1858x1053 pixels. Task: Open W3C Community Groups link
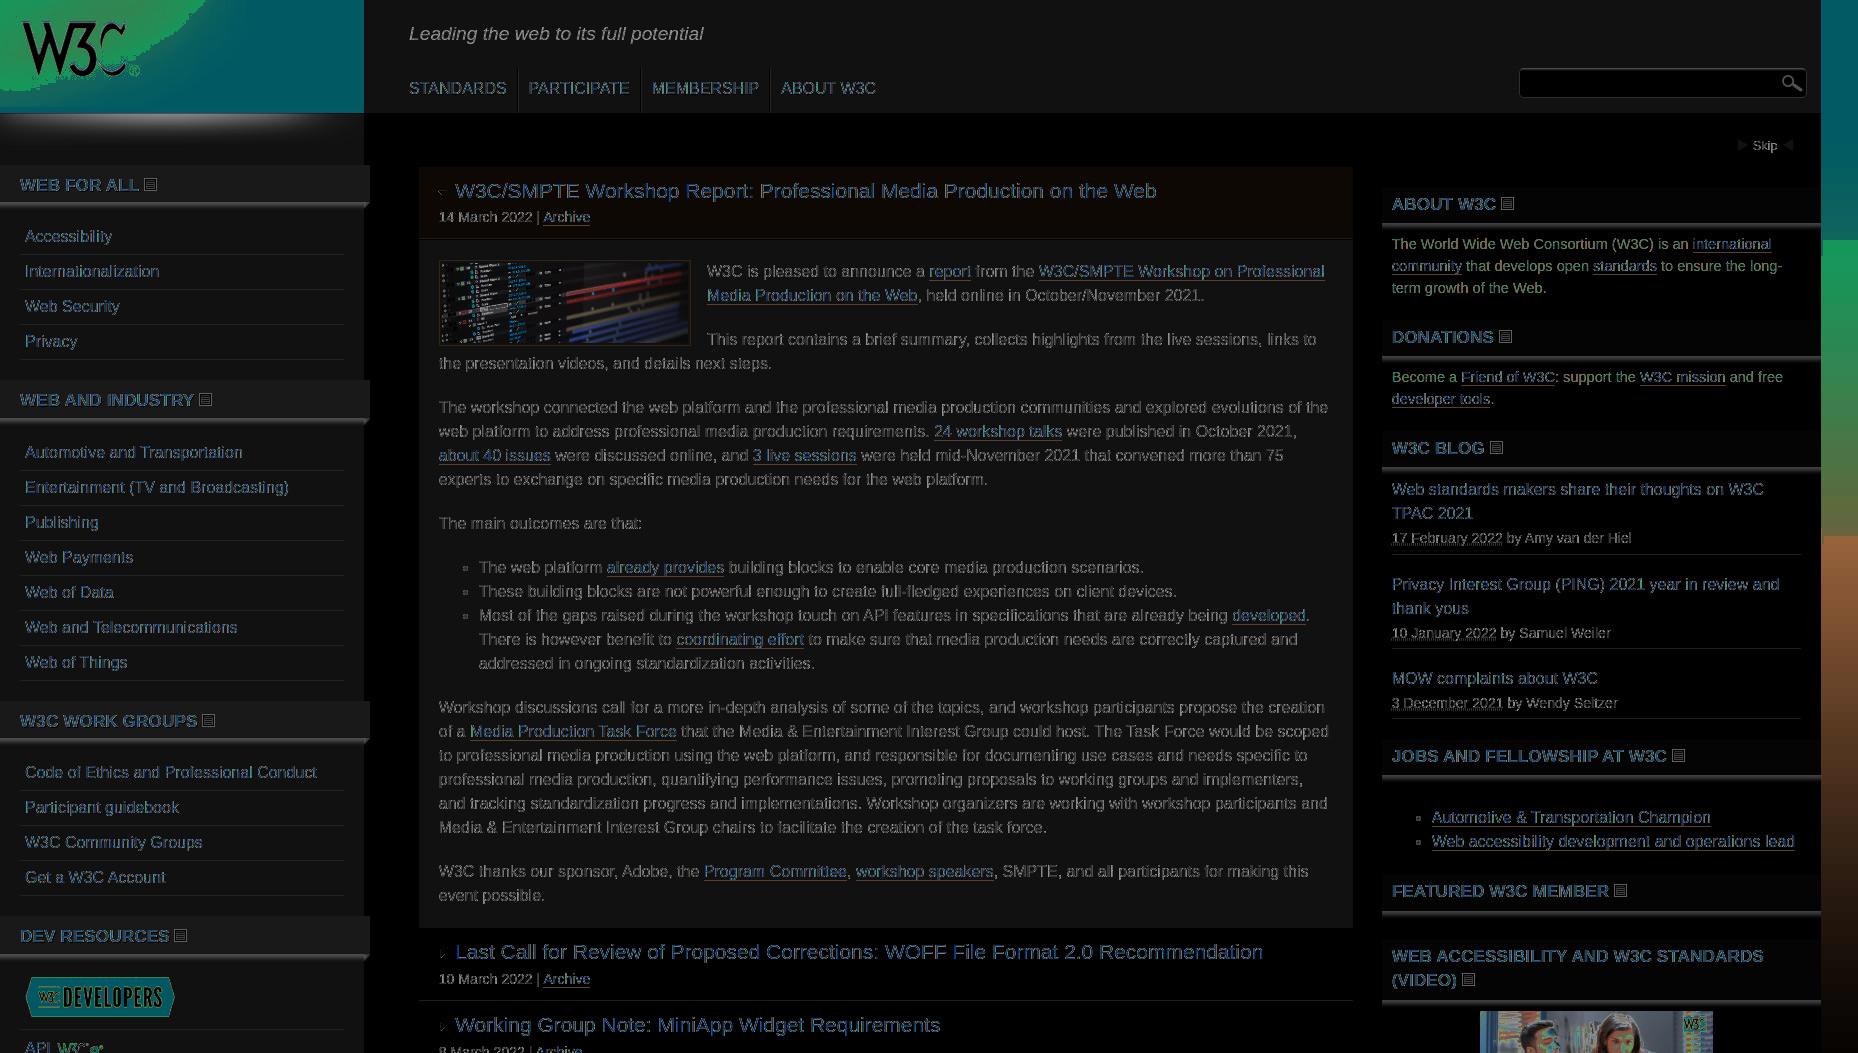113,842
